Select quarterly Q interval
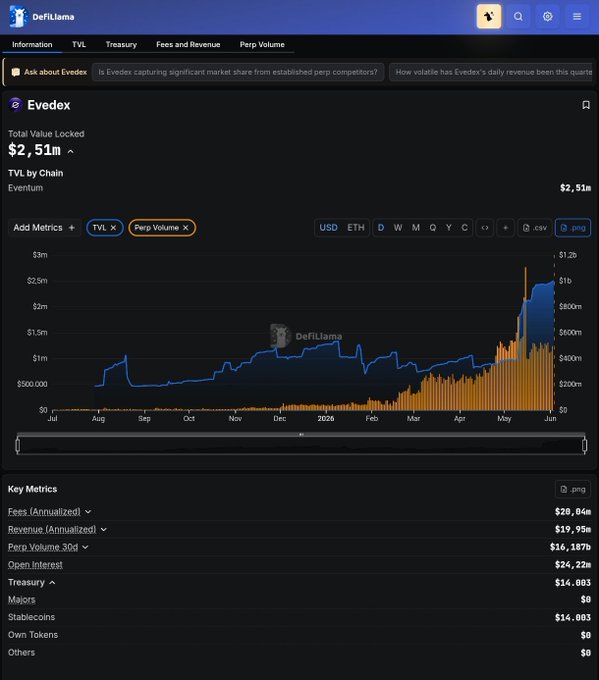 point(432,228)
